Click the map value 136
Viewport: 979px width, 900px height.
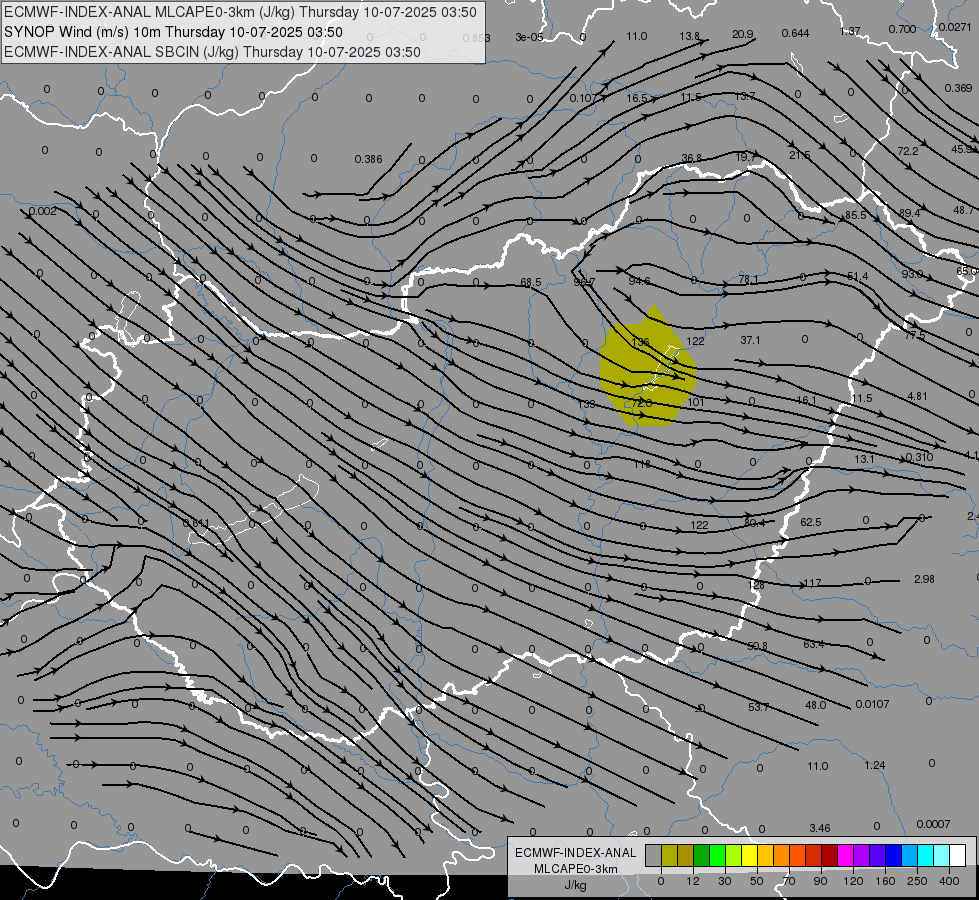click(x=641, y=342)
